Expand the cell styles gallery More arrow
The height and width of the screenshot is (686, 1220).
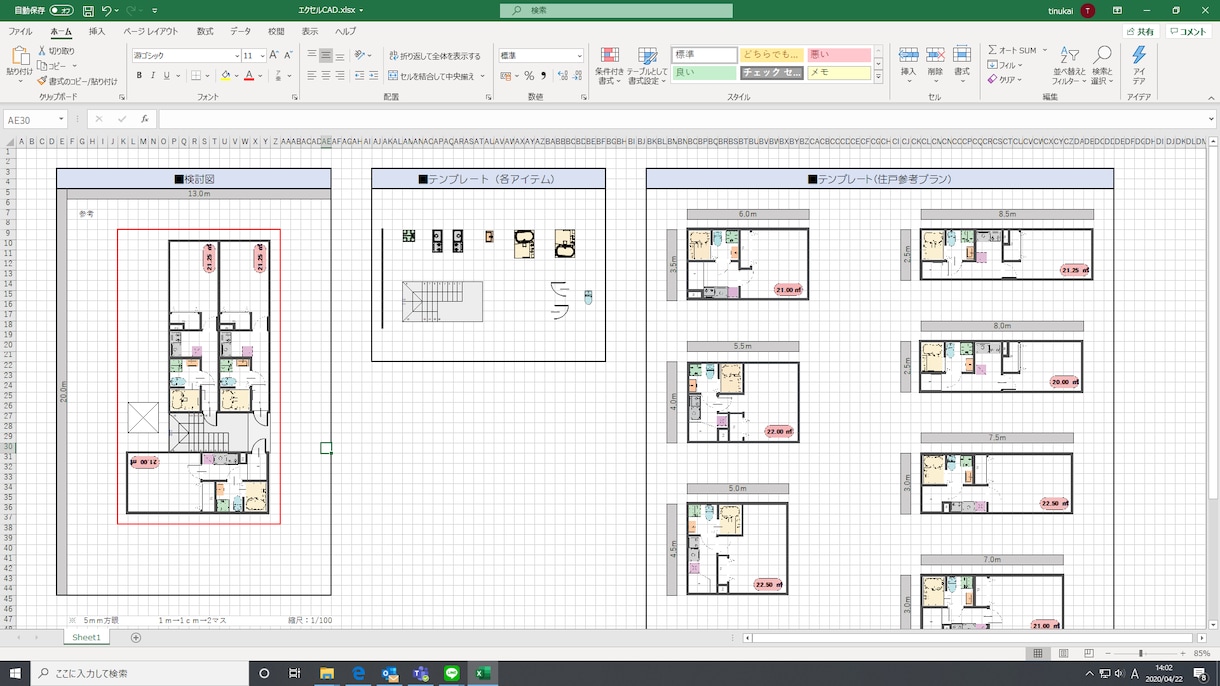(878, 77)
